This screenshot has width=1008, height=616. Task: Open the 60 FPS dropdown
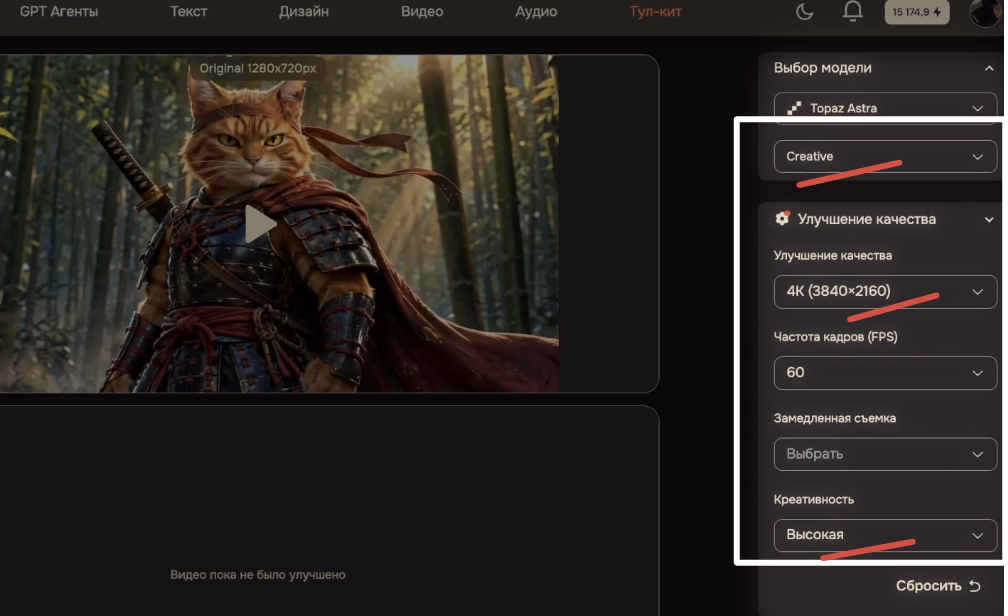tap(885, 373)
